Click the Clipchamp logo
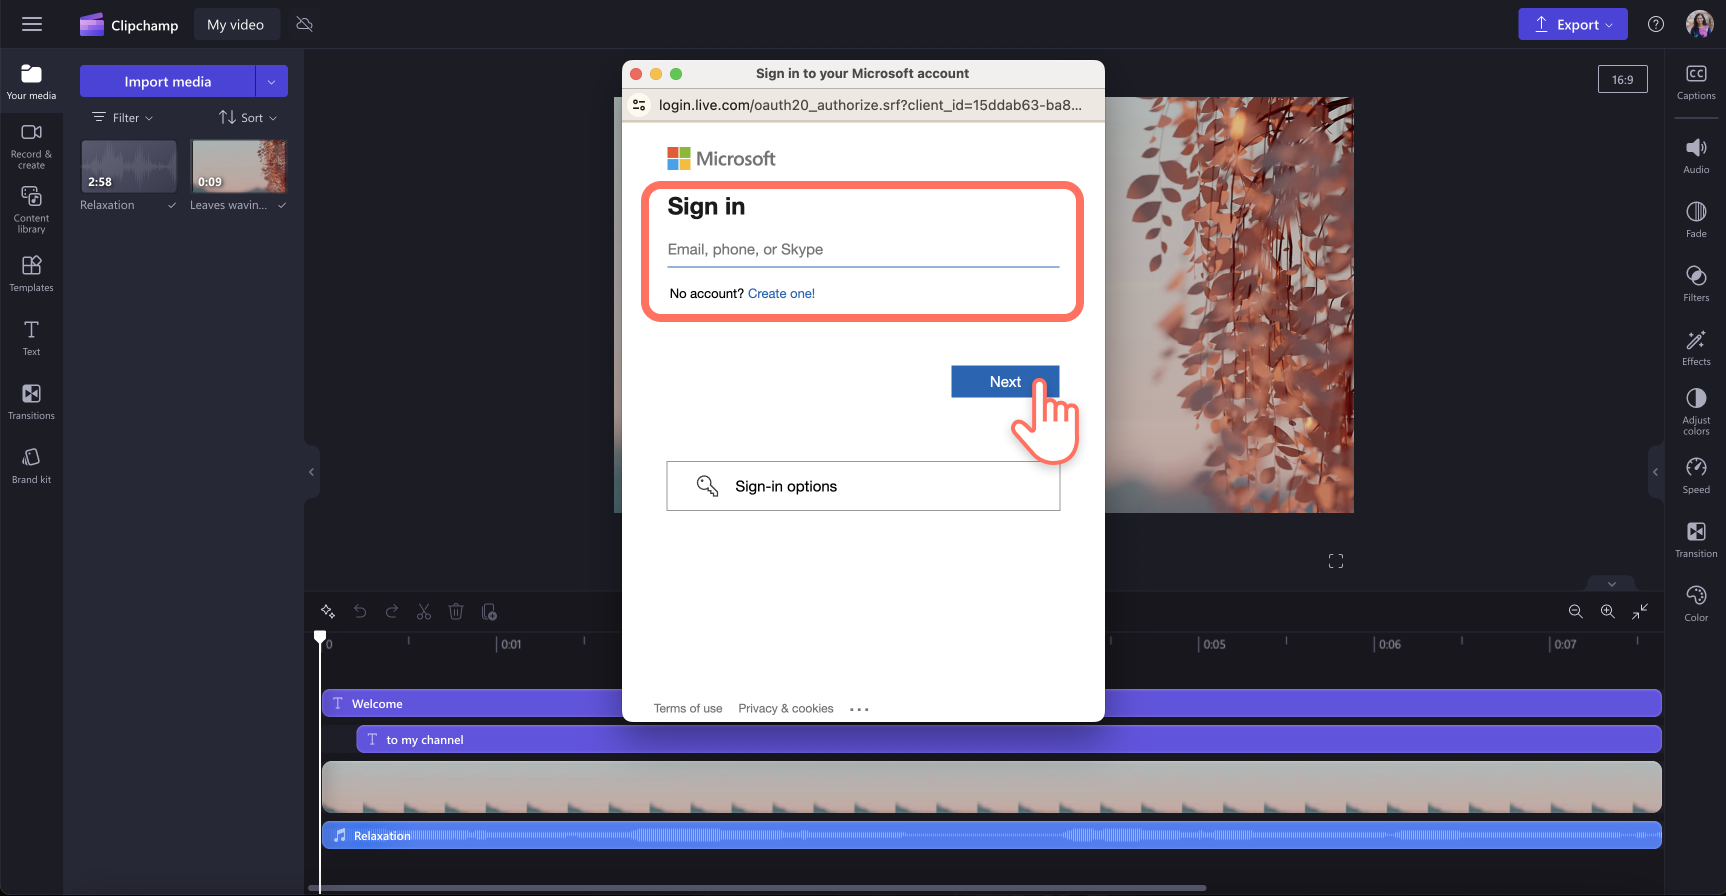Image resolution: width=1726 pixels, height=896 pixels. (x=128, y=25)
